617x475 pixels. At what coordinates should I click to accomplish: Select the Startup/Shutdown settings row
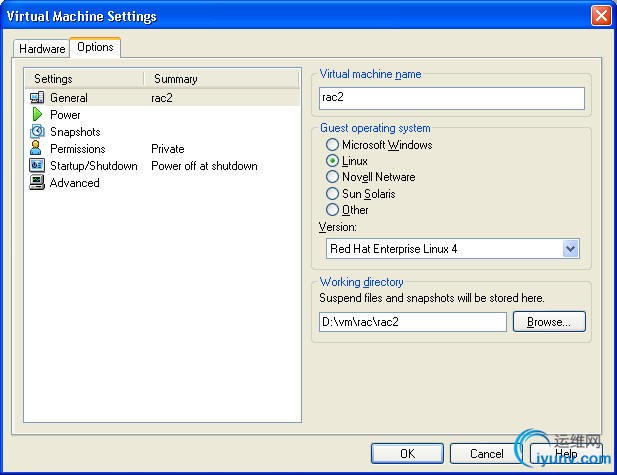click(163, 166)
